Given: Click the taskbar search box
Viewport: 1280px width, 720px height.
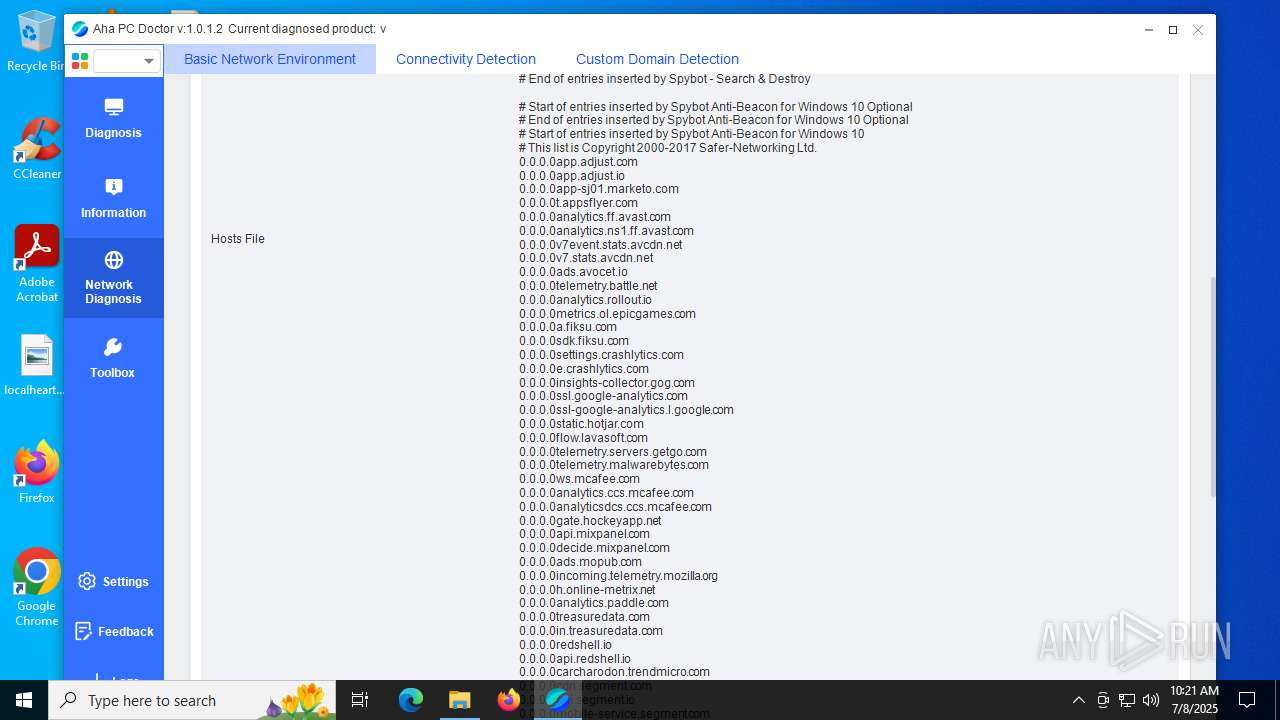Looking at the screenshot, I should tap(194, 700).
